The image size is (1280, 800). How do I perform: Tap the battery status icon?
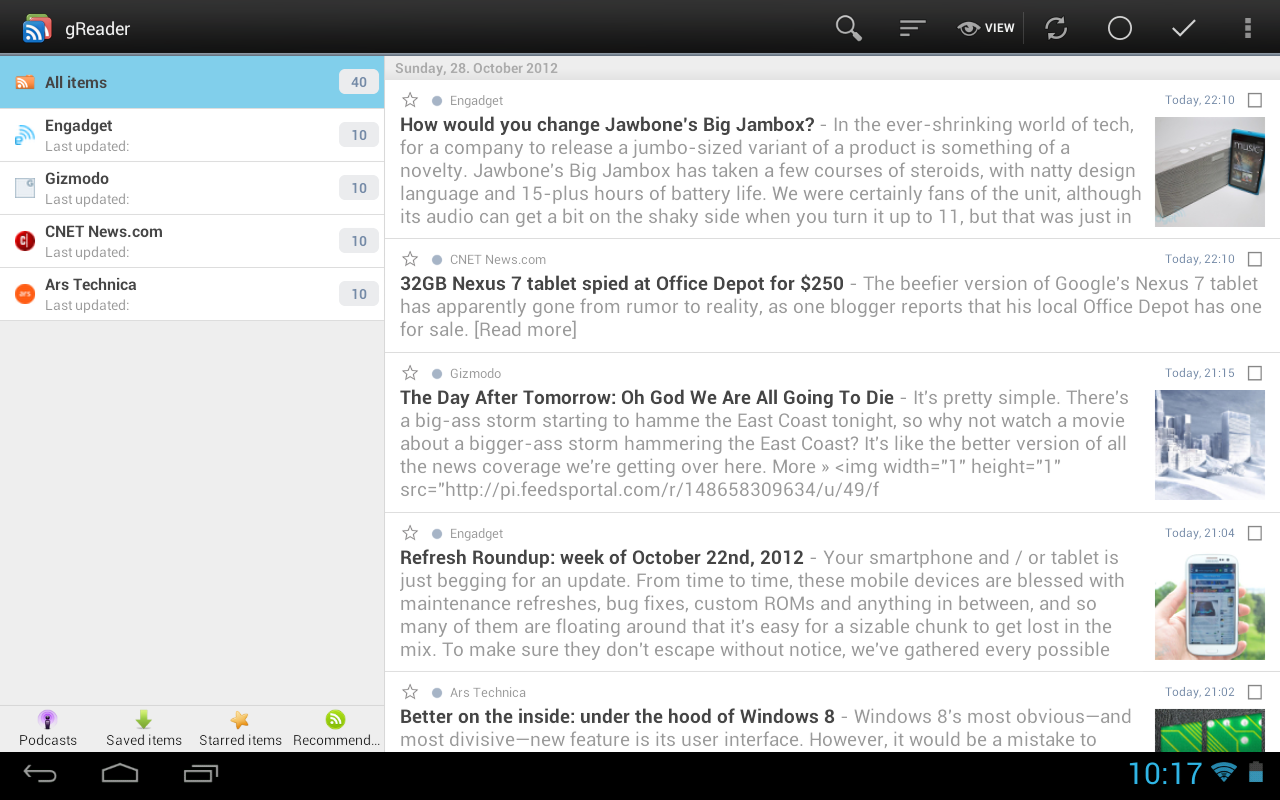pyautogui.click(x=1256, y=772)
